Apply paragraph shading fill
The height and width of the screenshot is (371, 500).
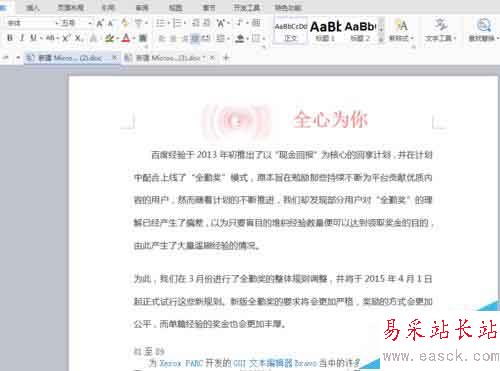239,38
